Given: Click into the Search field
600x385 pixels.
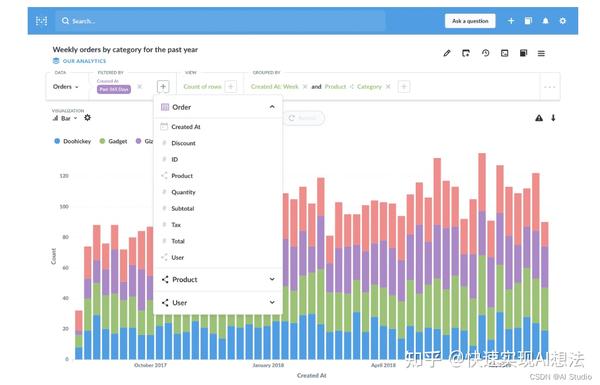Looking at the screenshot, I should (x=221, y=21).
